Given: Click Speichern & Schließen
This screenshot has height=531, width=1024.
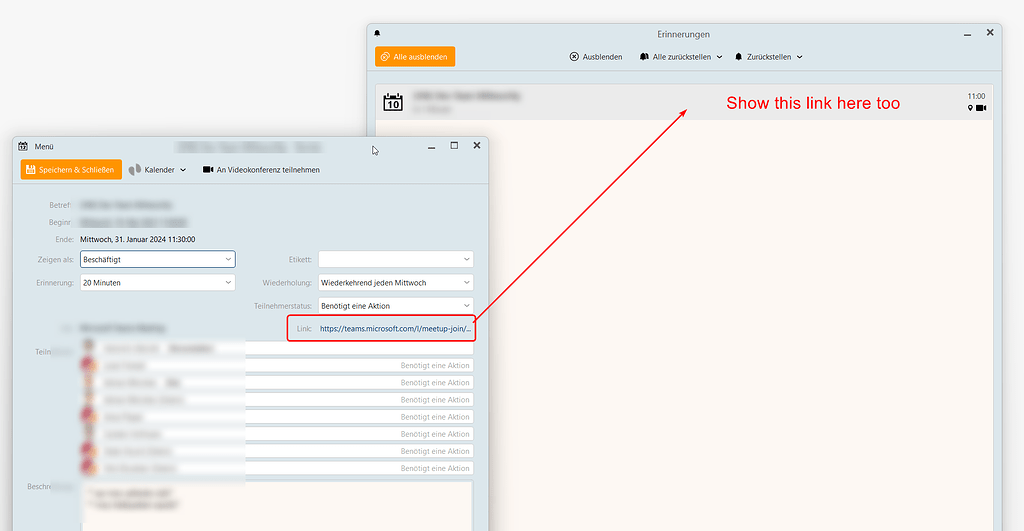Looking at the screenshot, I should 71,170.
